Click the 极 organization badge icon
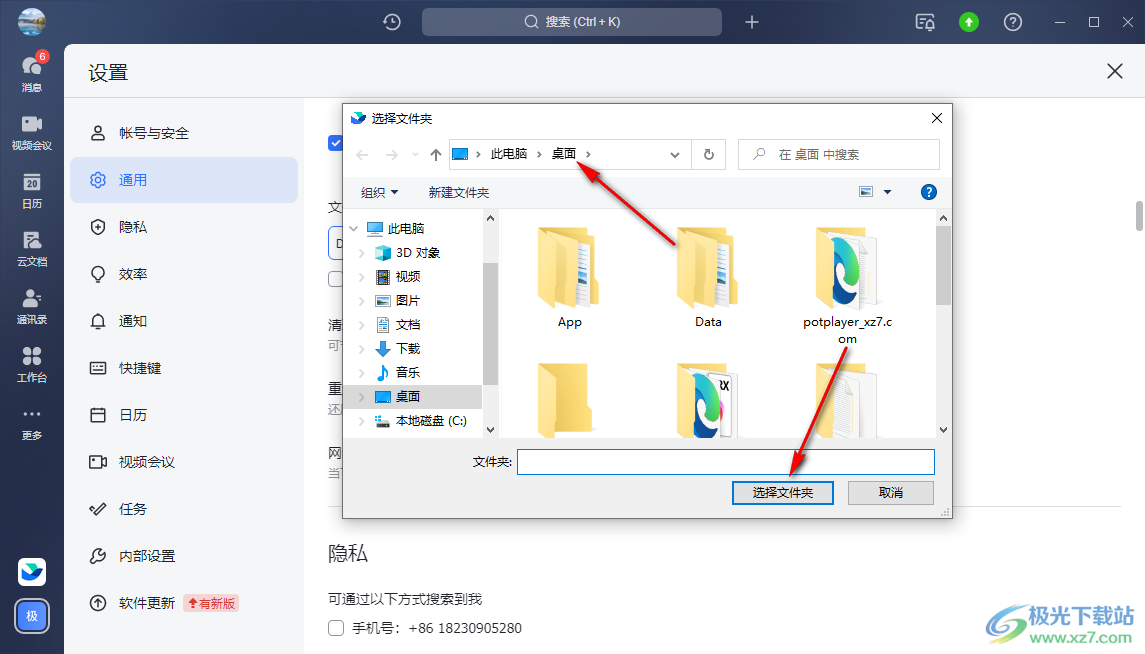The width and height of the screenshot is (1145, 654). (31, 616)
